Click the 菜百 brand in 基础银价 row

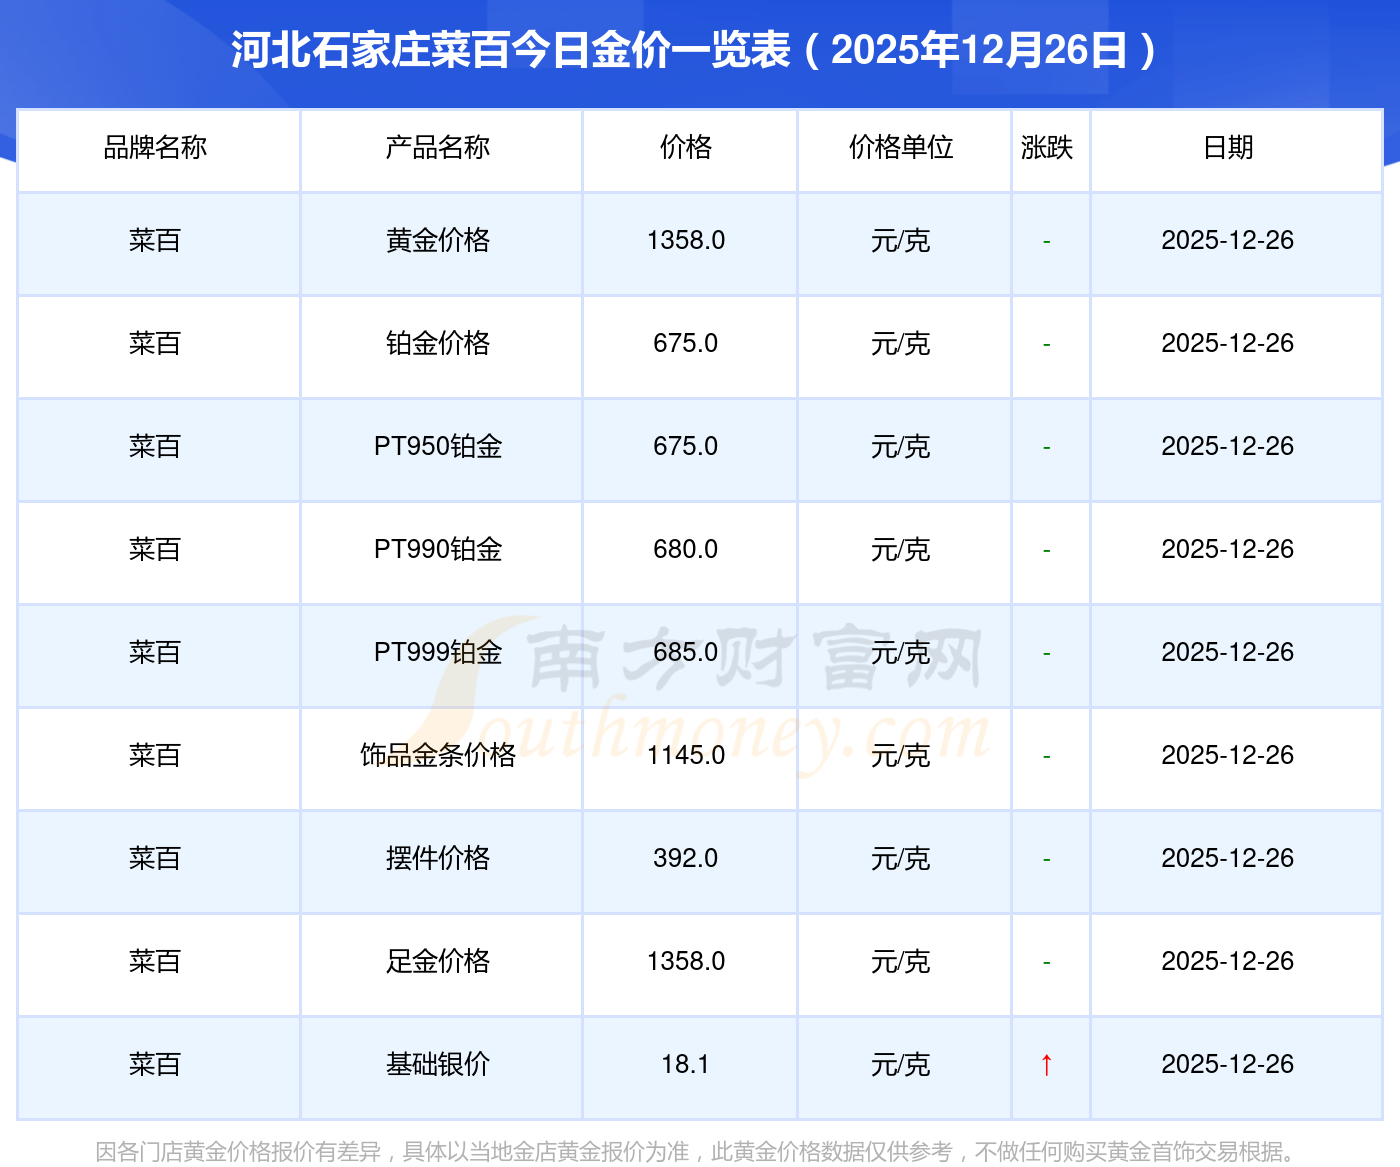point(155,1065)
